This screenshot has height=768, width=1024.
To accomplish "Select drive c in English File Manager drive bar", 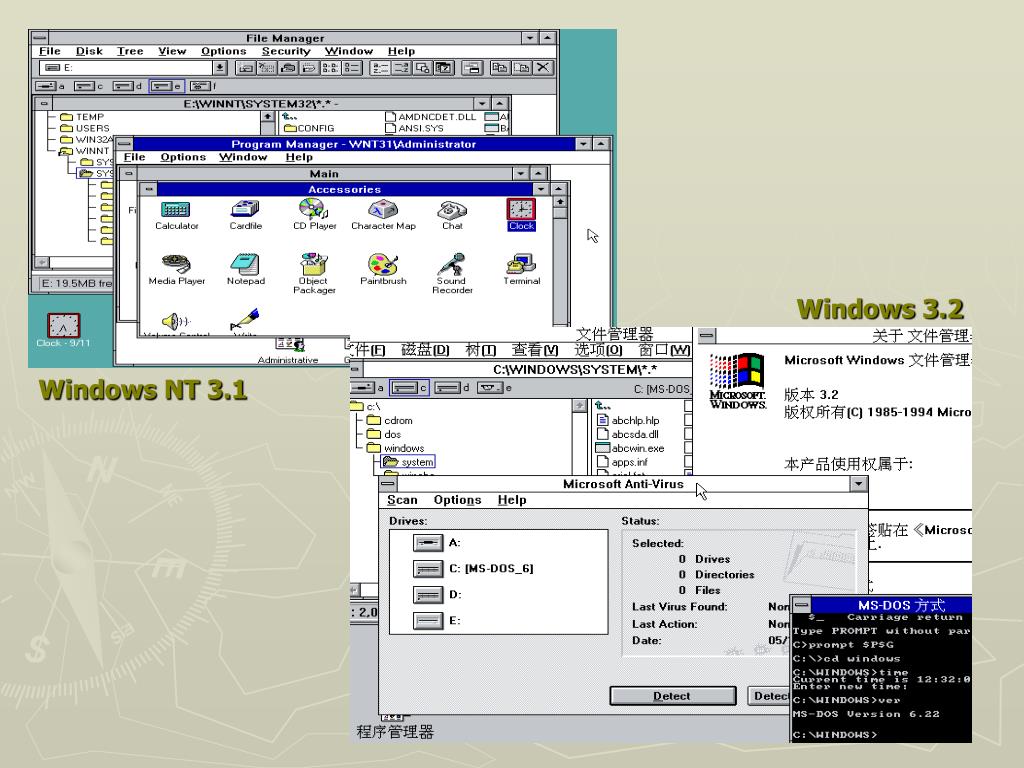I will [x=89, y=86].
